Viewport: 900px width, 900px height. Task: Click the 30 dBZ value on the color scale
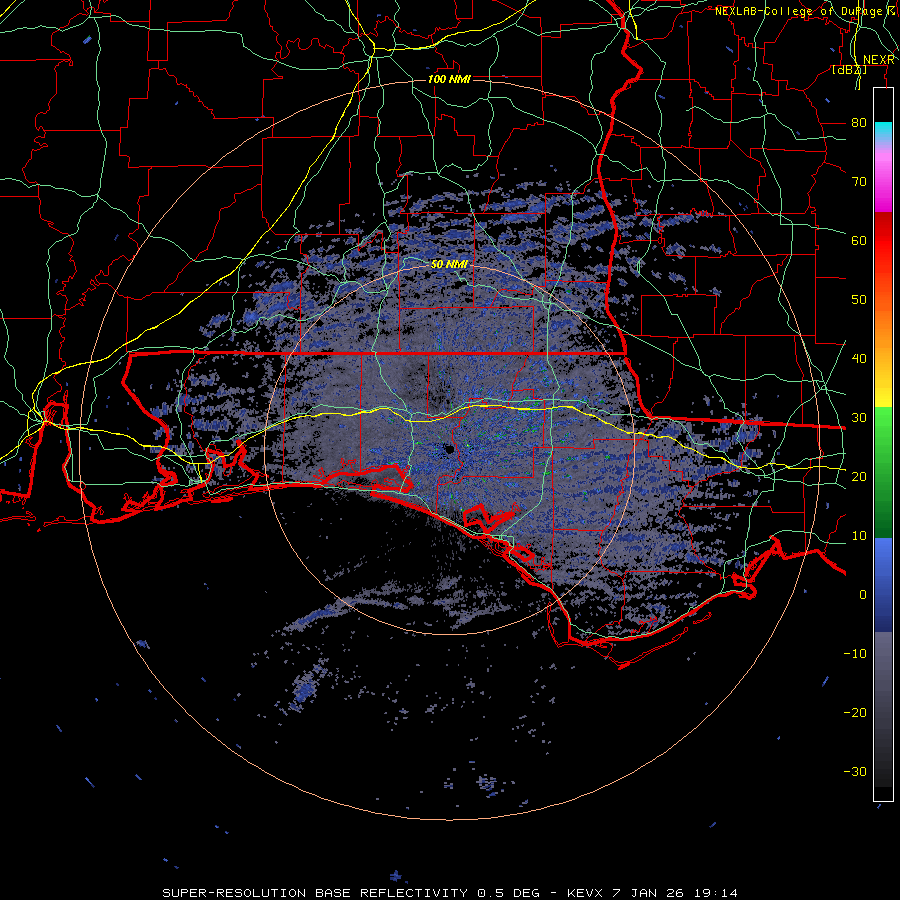click(x=859, y=418)
